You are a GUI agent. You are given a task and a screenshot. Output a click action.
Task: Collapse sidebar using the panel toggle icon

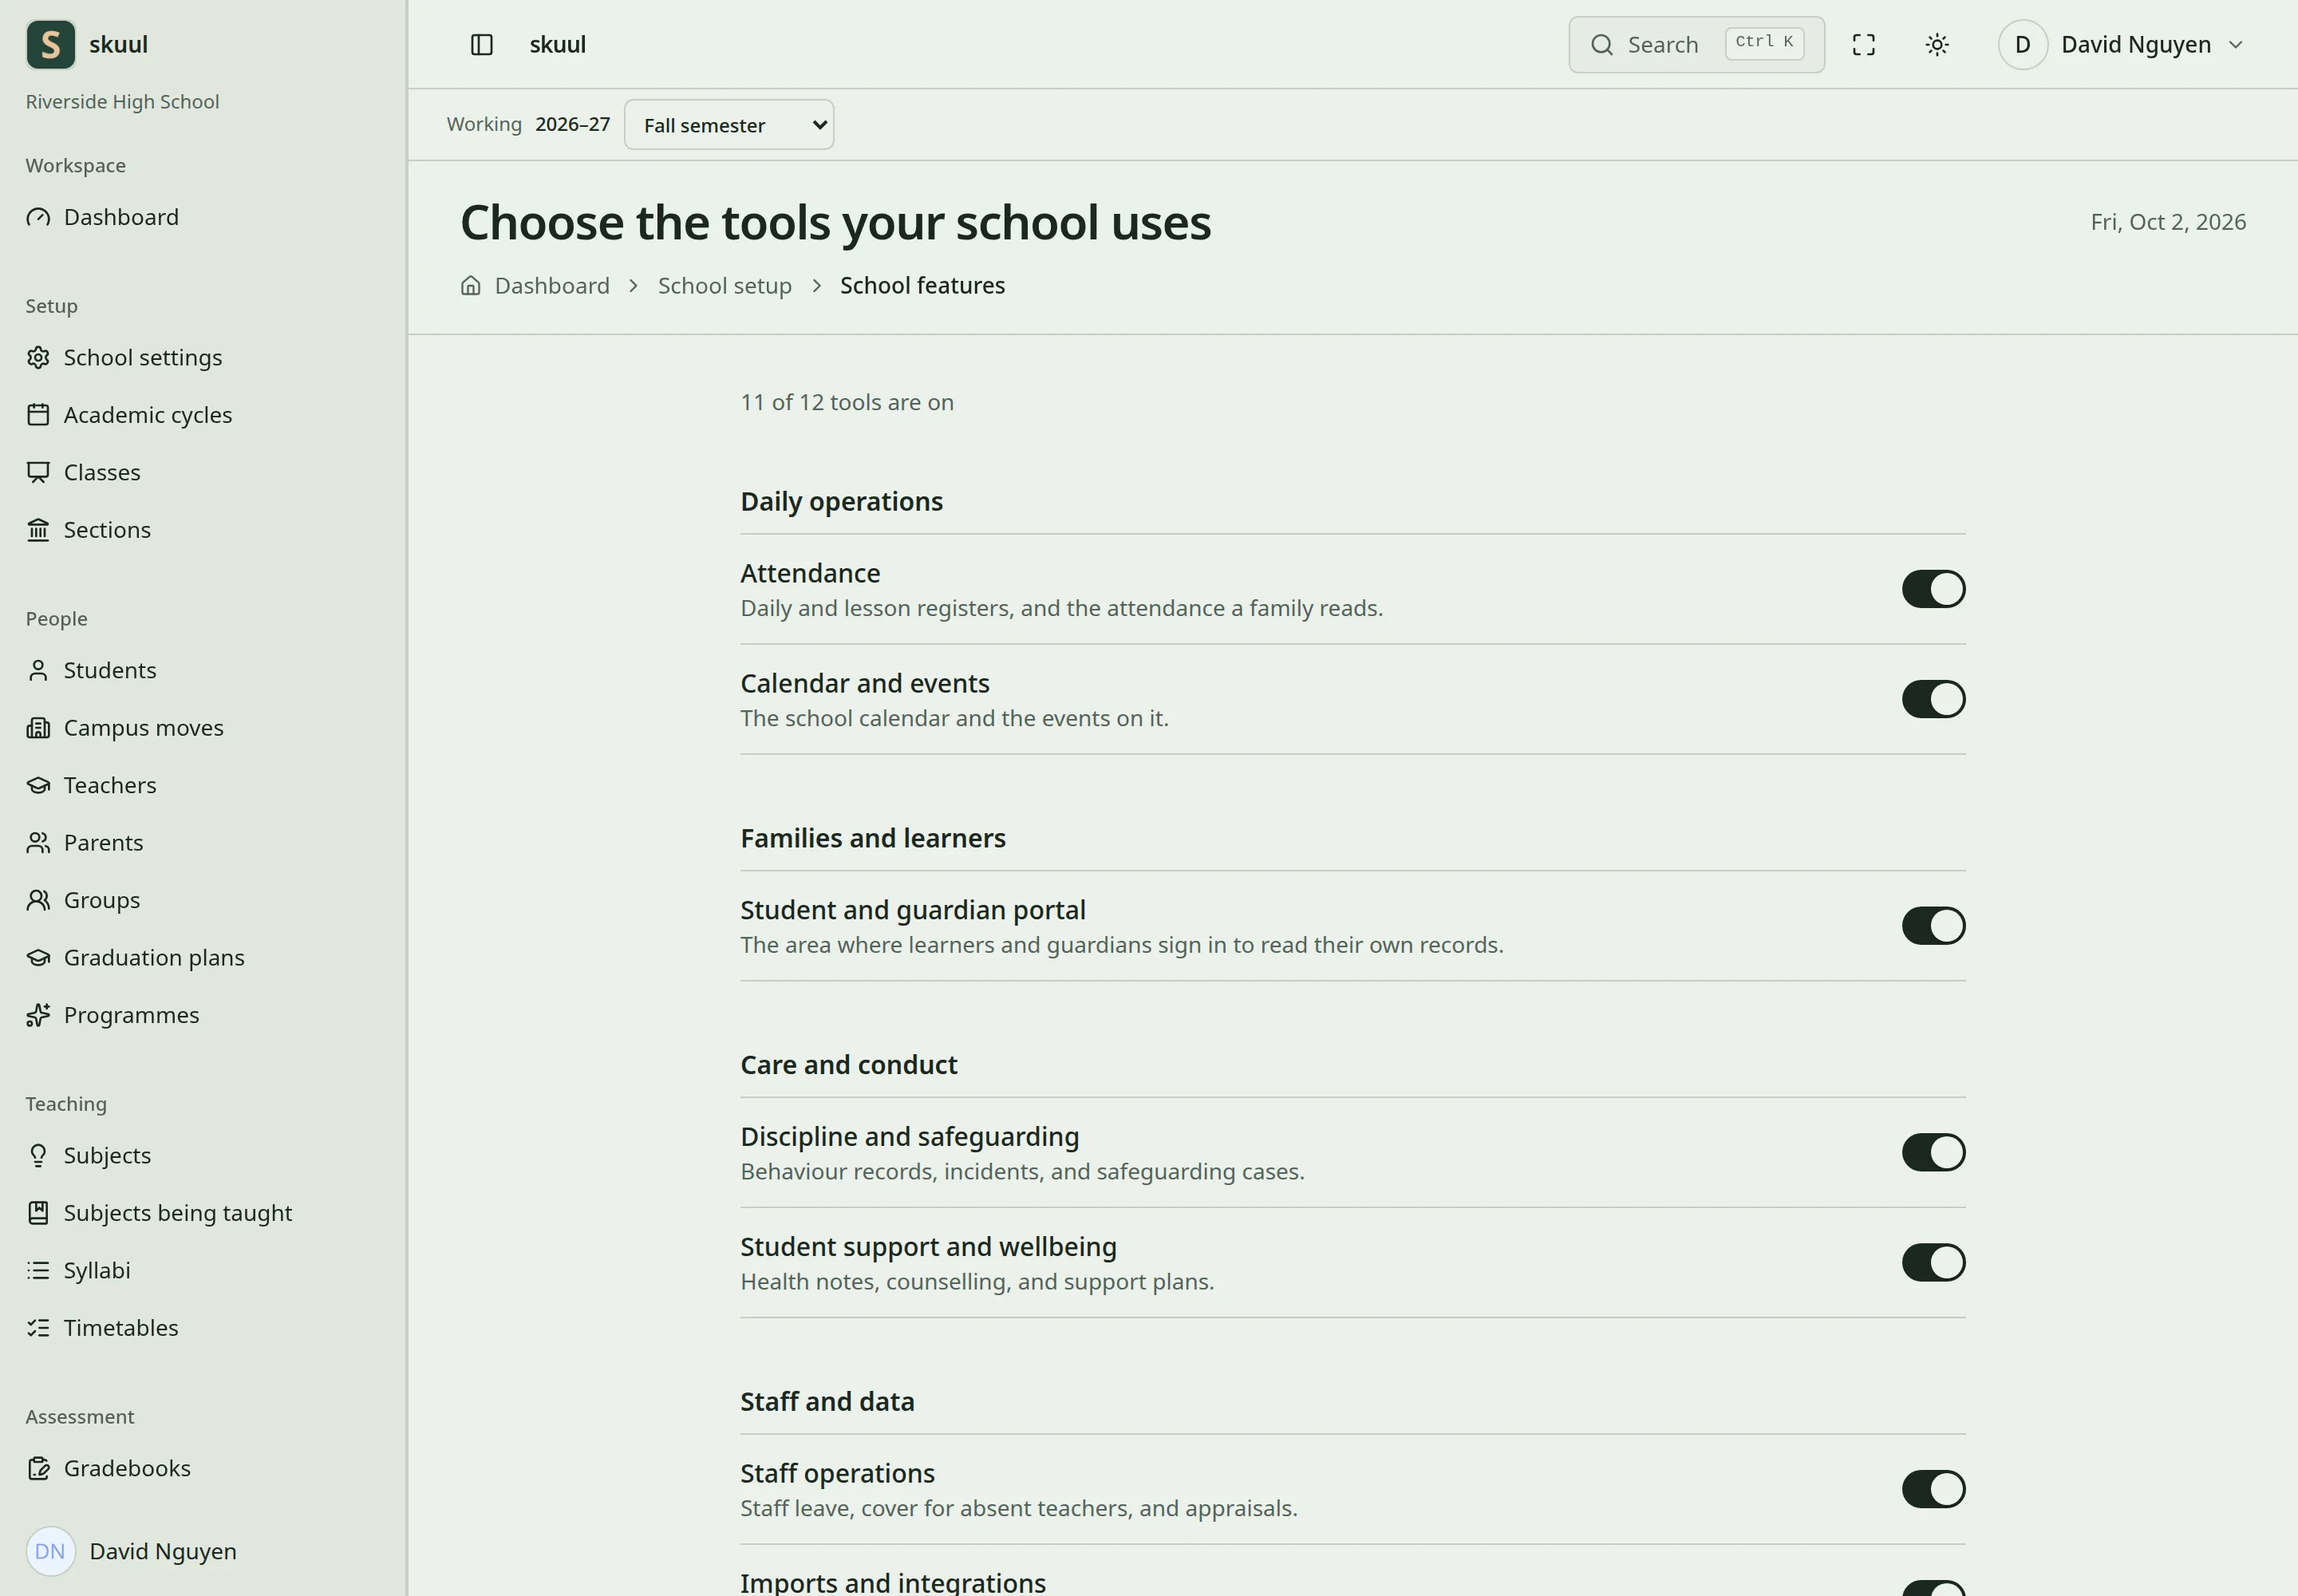point(481,45)
